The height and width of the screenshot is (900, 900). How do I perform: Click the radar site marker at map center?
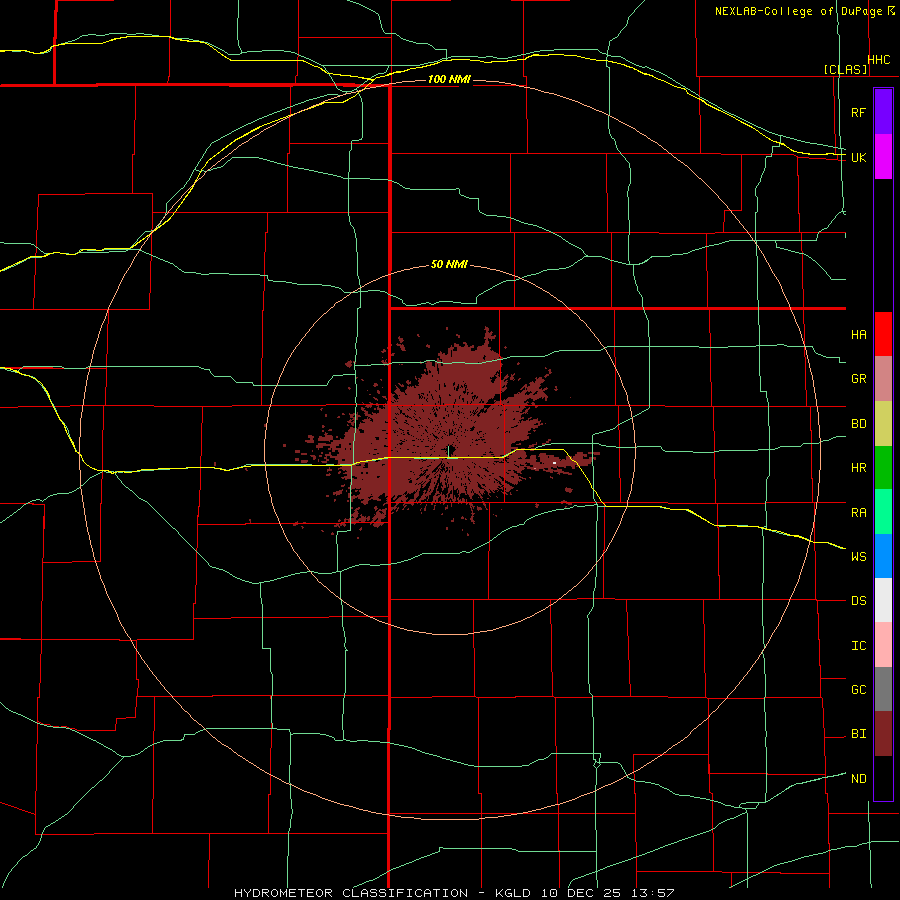pyautogui.click(x=450, y=450)
